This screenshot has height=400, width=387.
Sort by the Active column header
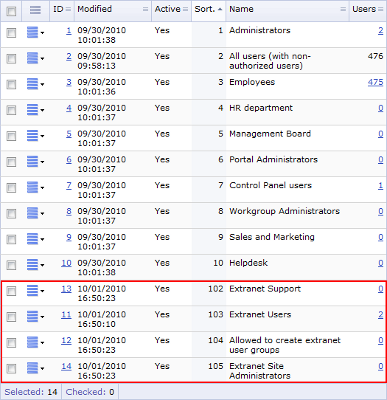pos(171,10)
